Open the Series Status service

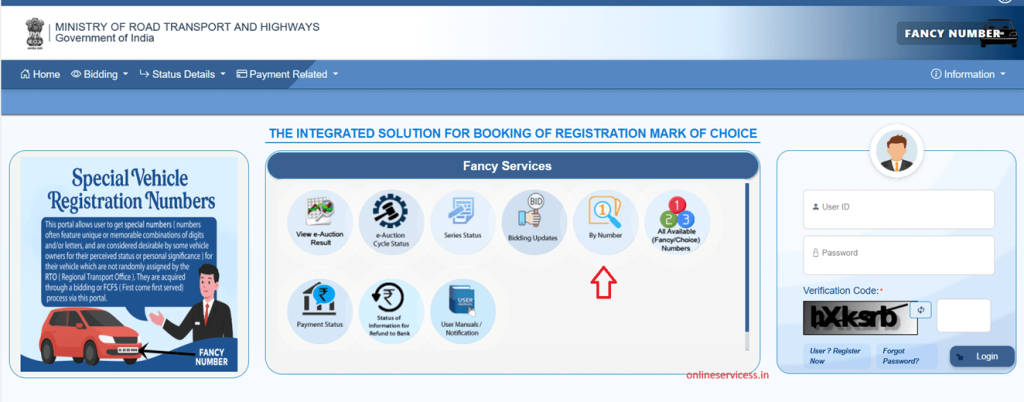click(x=462, y=222)
